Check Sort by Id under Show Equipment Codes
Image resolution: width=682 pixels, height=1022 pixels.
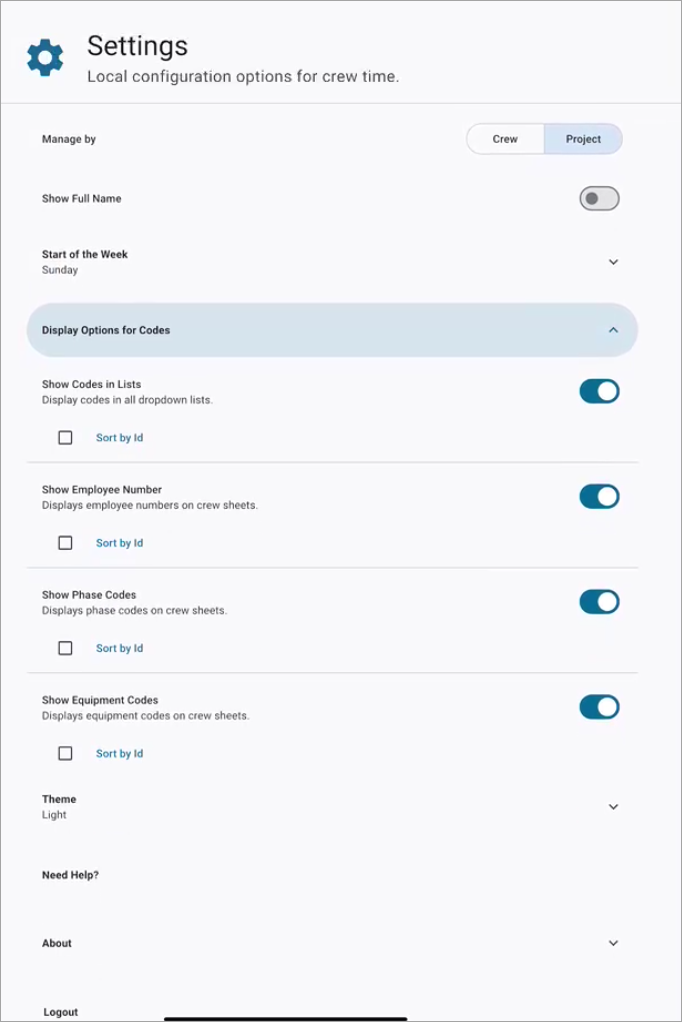65,753
